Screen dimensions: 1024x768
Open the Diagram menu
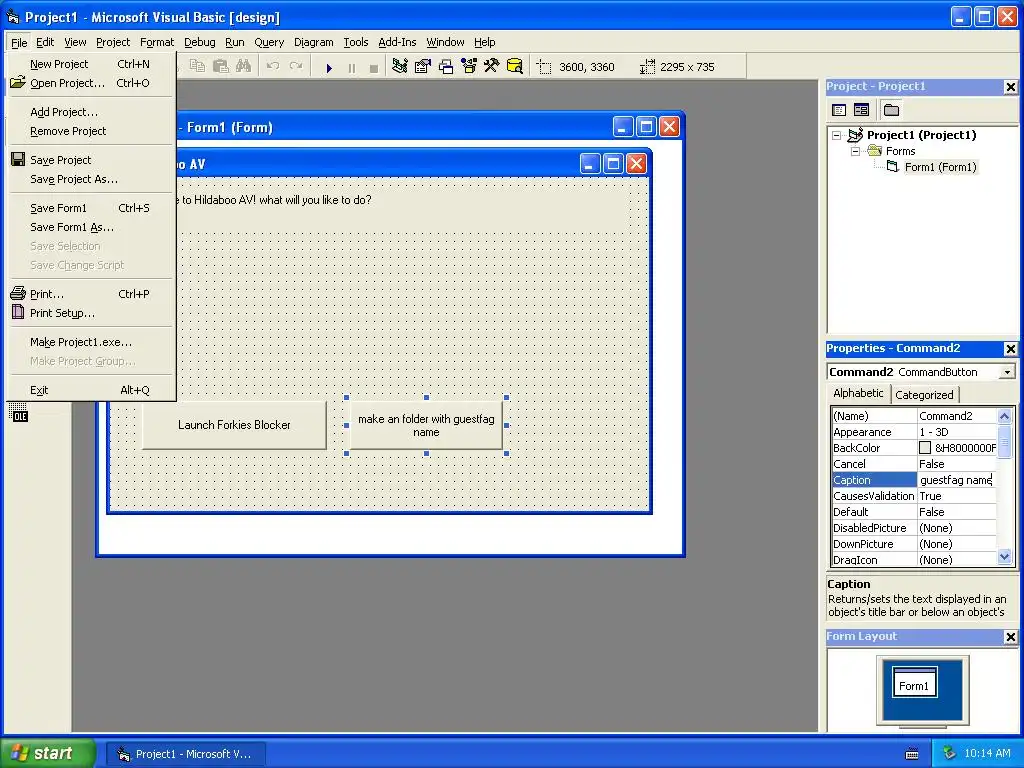313,42
